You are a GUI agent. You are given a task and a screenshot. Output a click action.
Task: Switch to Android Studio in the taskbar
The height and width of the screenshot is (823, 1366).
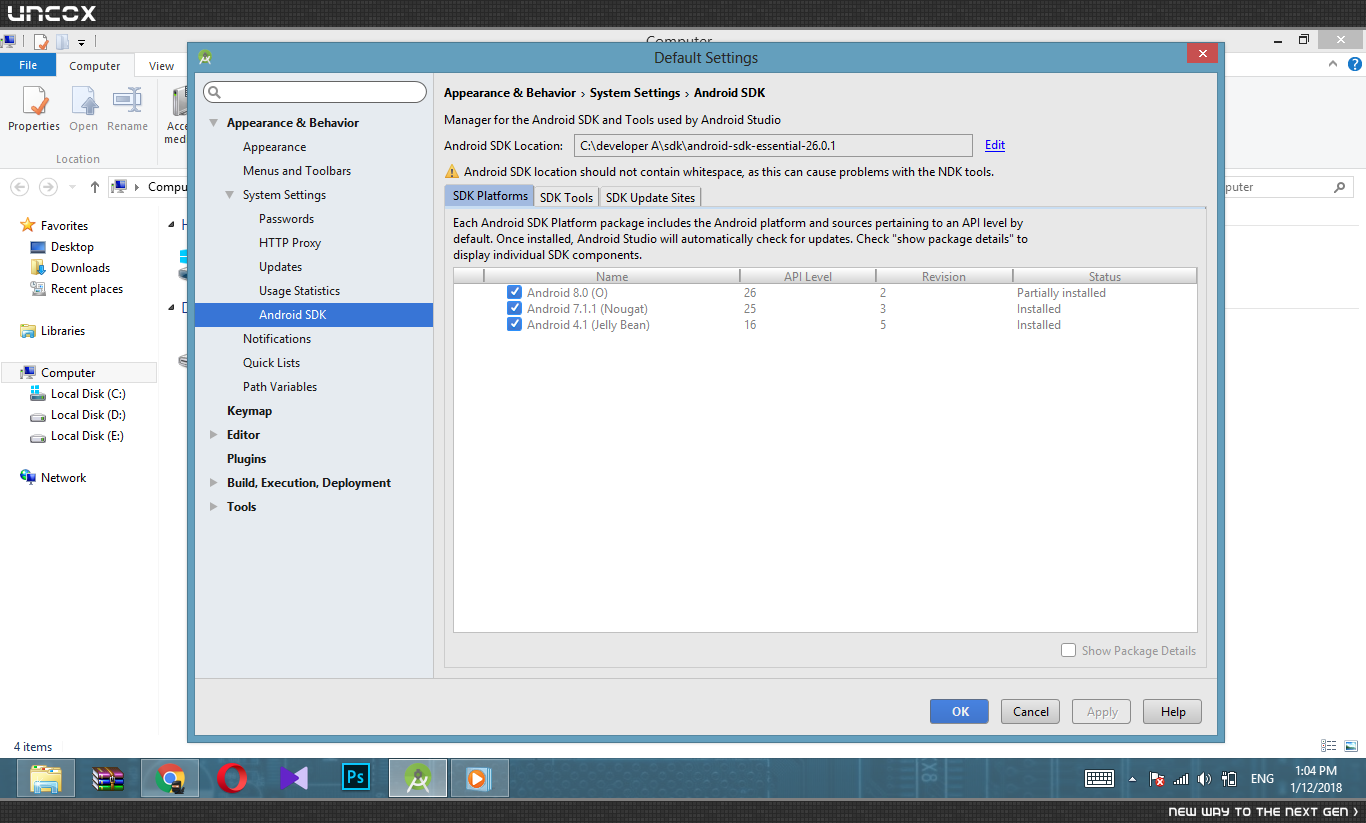click(418, 778)
